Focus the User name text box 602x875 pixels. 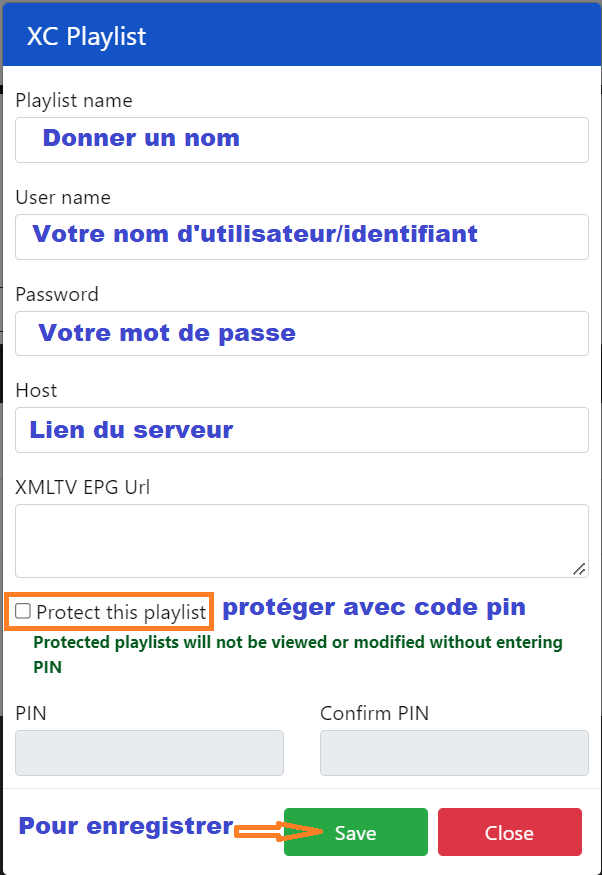[301, 236]
